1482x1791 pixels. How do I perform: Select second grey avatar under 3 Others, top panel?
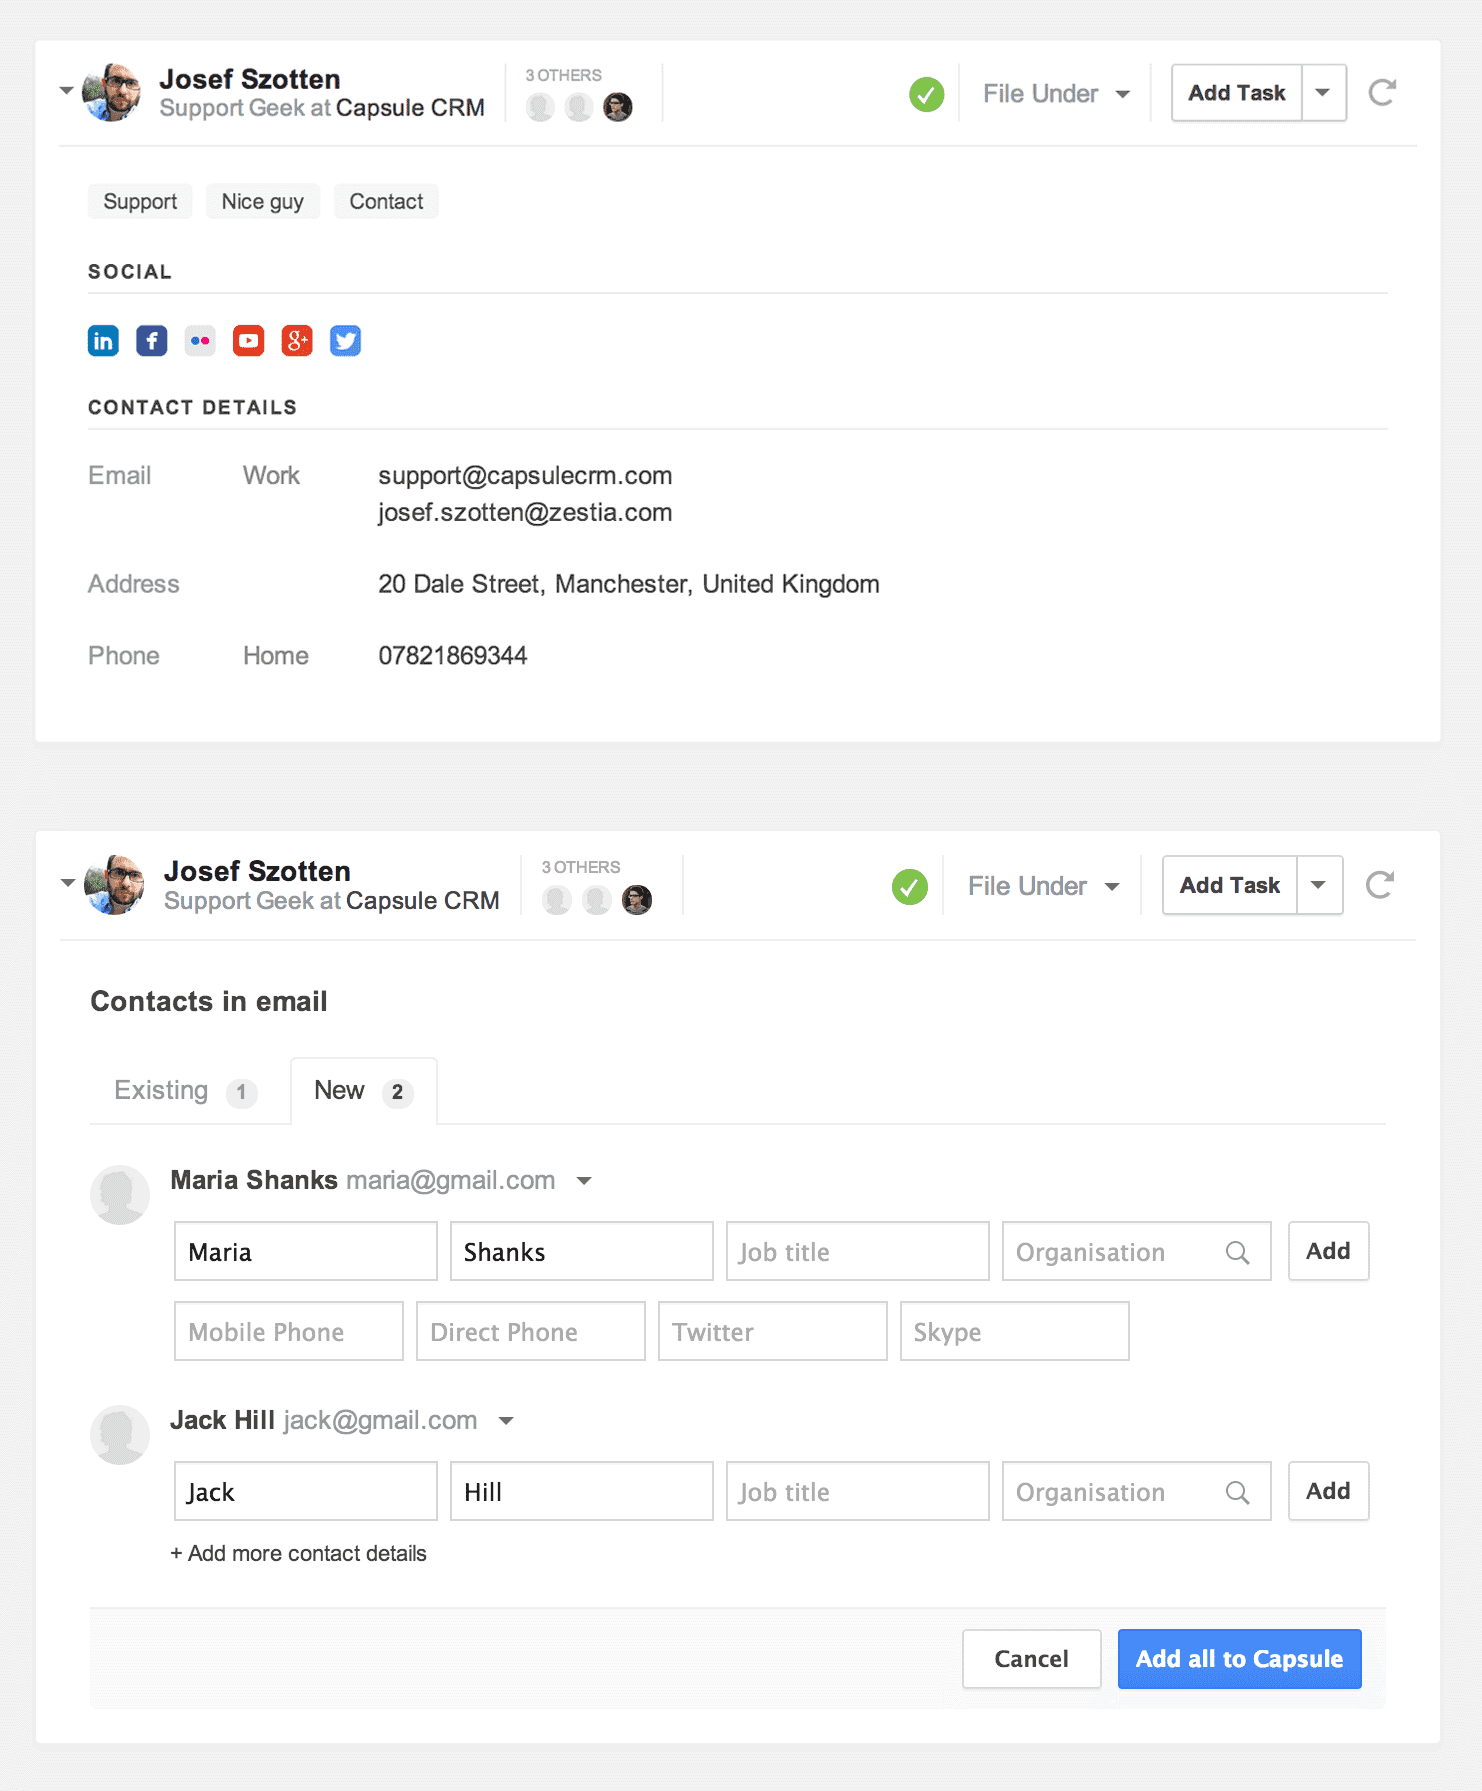tap(579, 107)
